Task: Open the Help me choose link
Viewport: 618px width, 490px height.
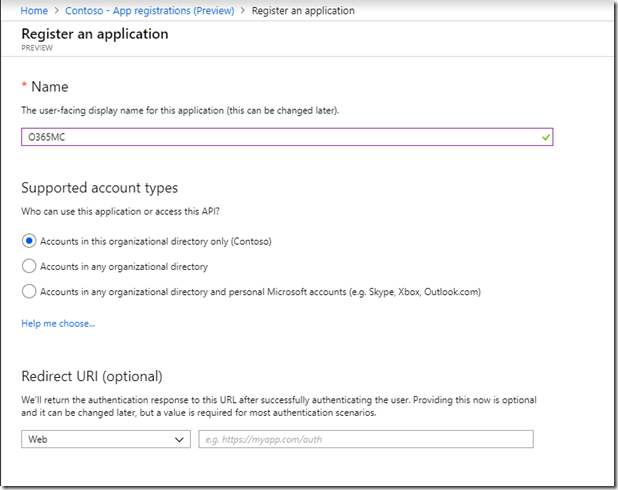Action: point(58,323)
